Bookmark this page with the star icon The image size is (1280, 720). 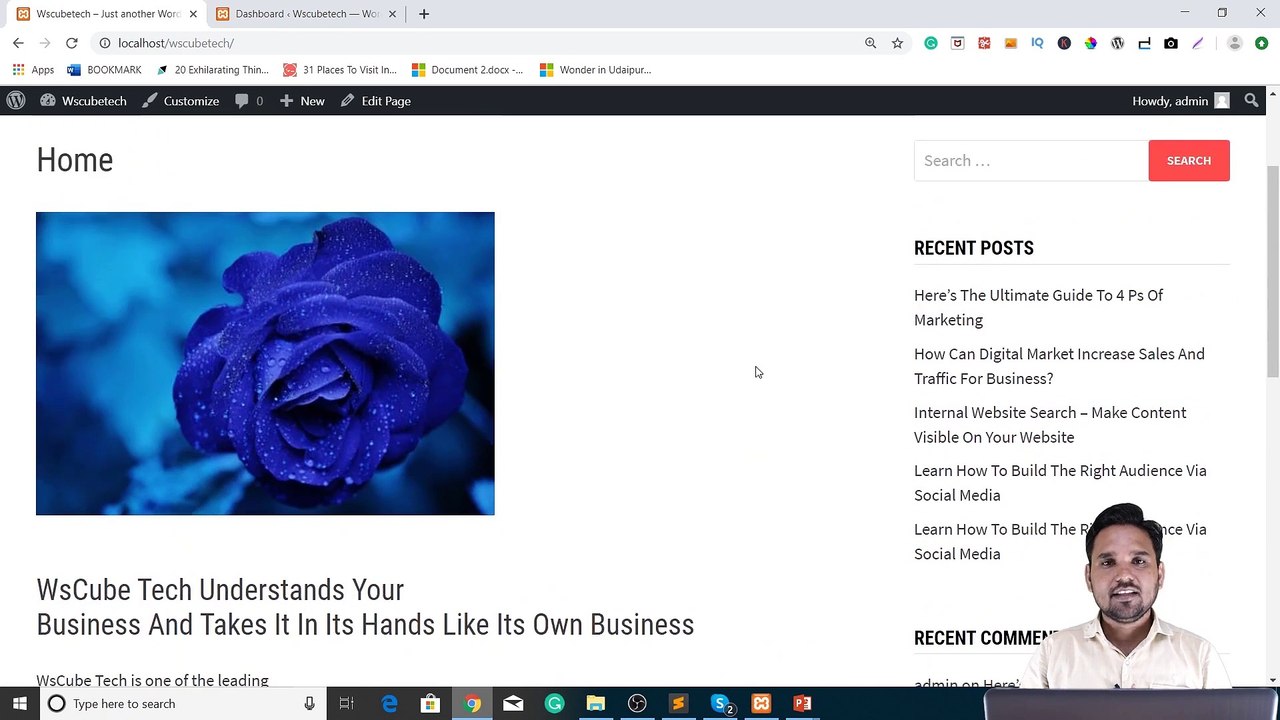click(897, 43)
